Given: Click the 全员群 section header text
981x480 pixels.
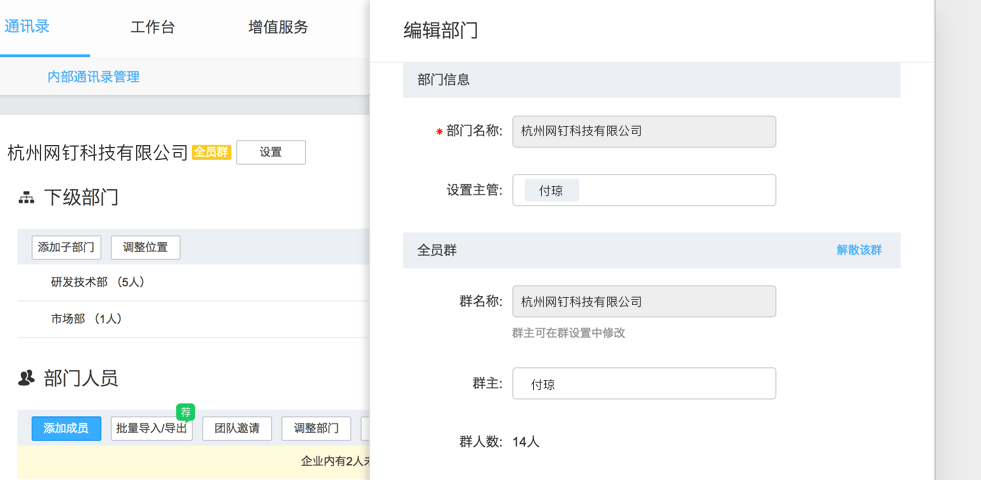Looking at the screenshot, I should pyautogui.click(x=437, y=250).
